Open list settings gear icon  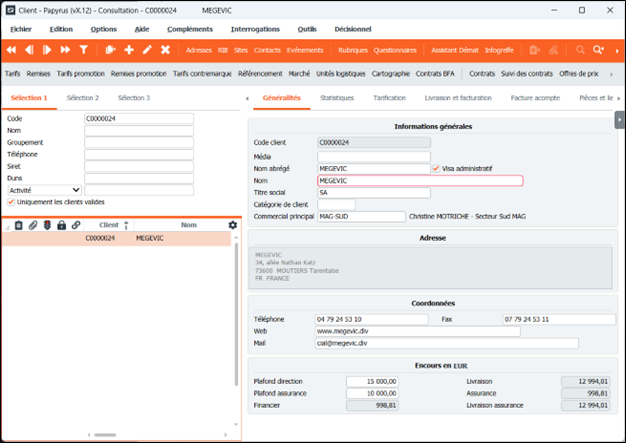point(233,225)
